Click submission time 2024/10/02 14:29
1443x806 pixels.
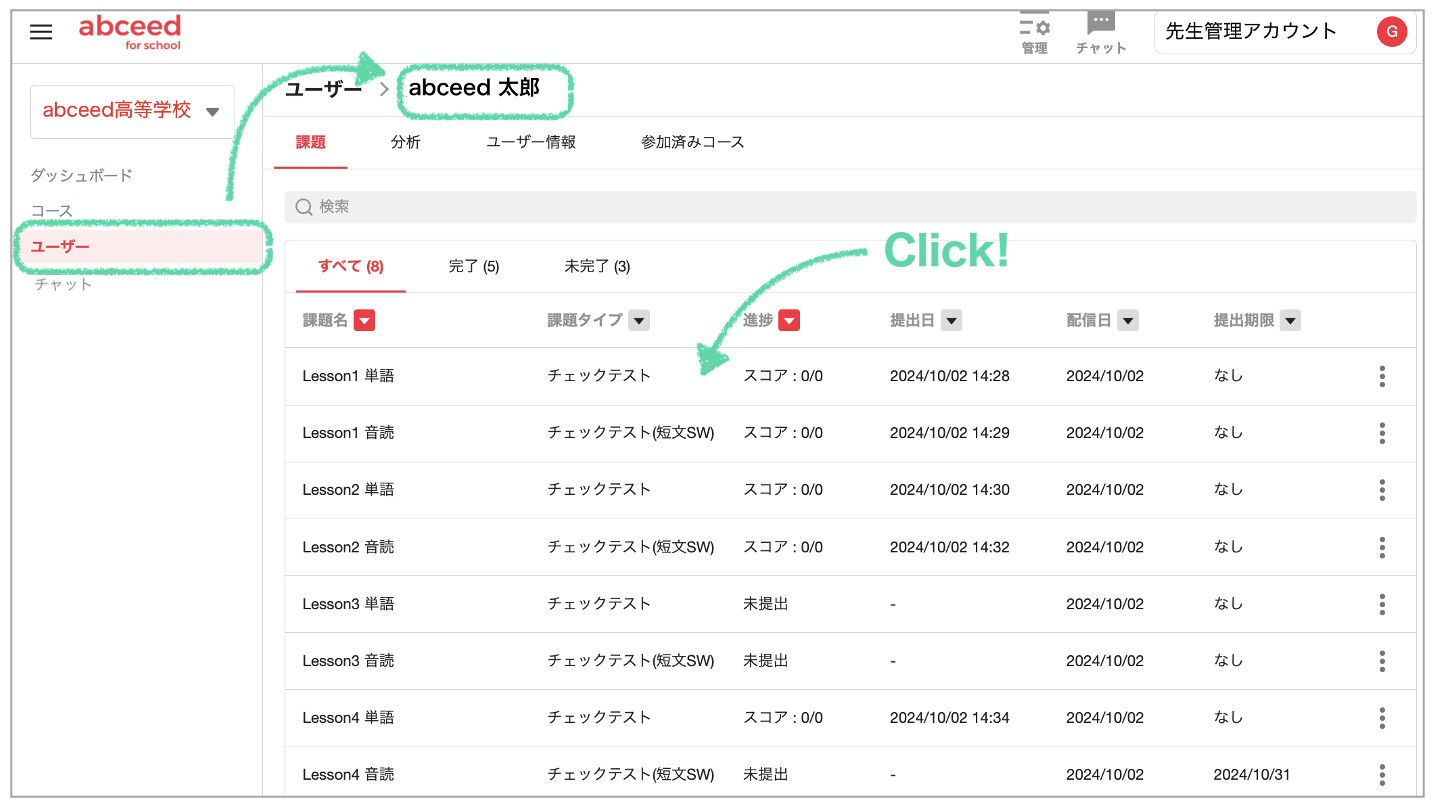tap(950, 433)
